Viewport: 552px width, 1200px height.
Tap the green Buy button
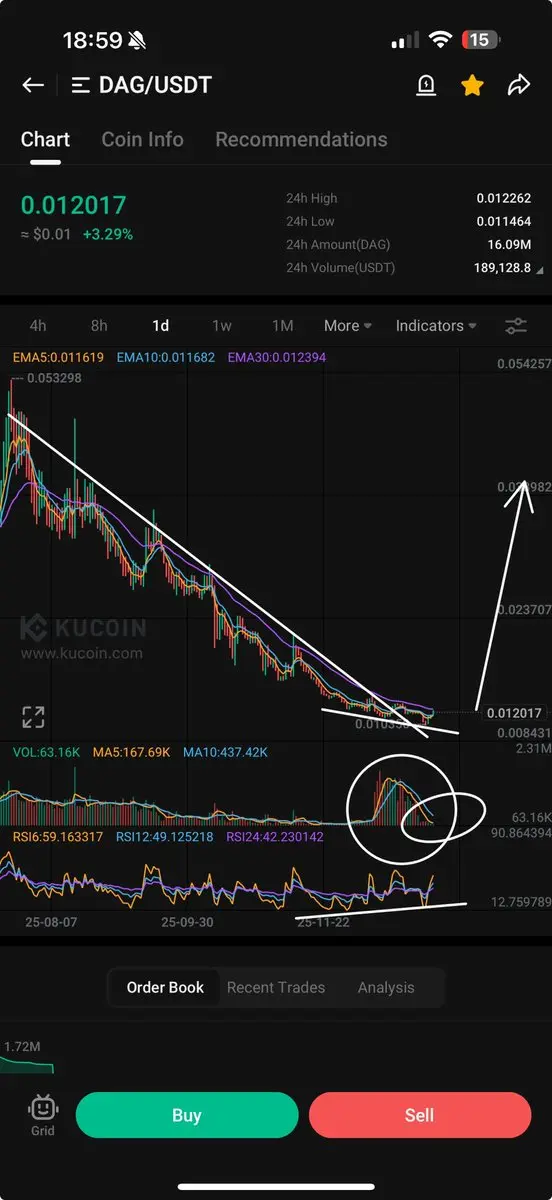click(187, 1115)
